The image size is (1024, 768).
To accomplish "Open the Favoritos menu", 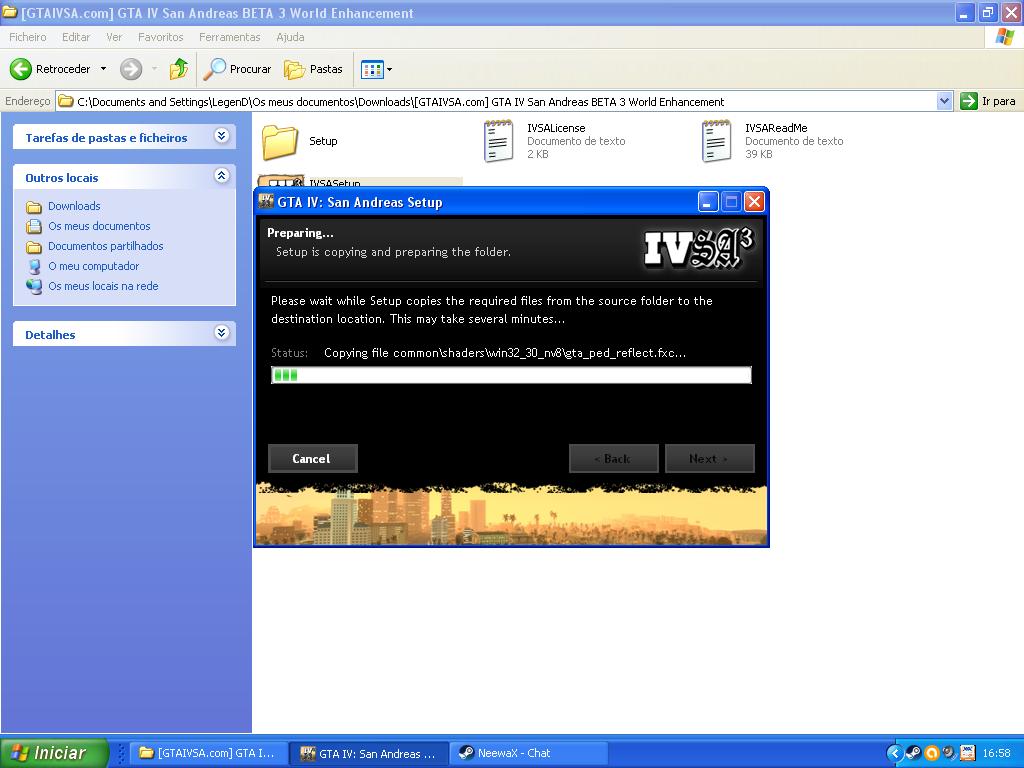I will click(161, 37).
